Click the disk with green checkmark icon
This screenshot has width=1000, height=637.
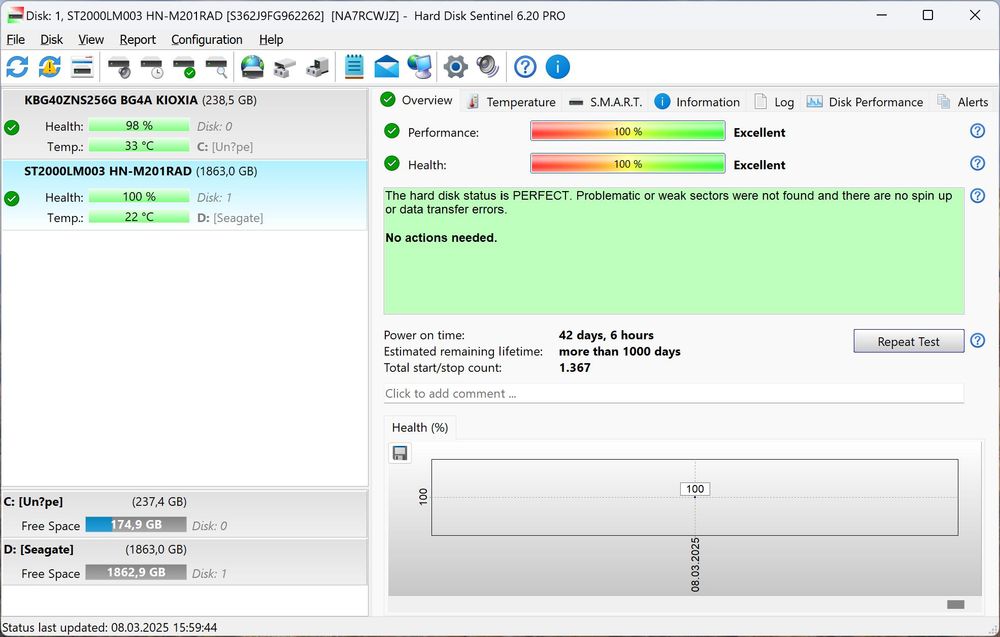[x=184, y=67]
